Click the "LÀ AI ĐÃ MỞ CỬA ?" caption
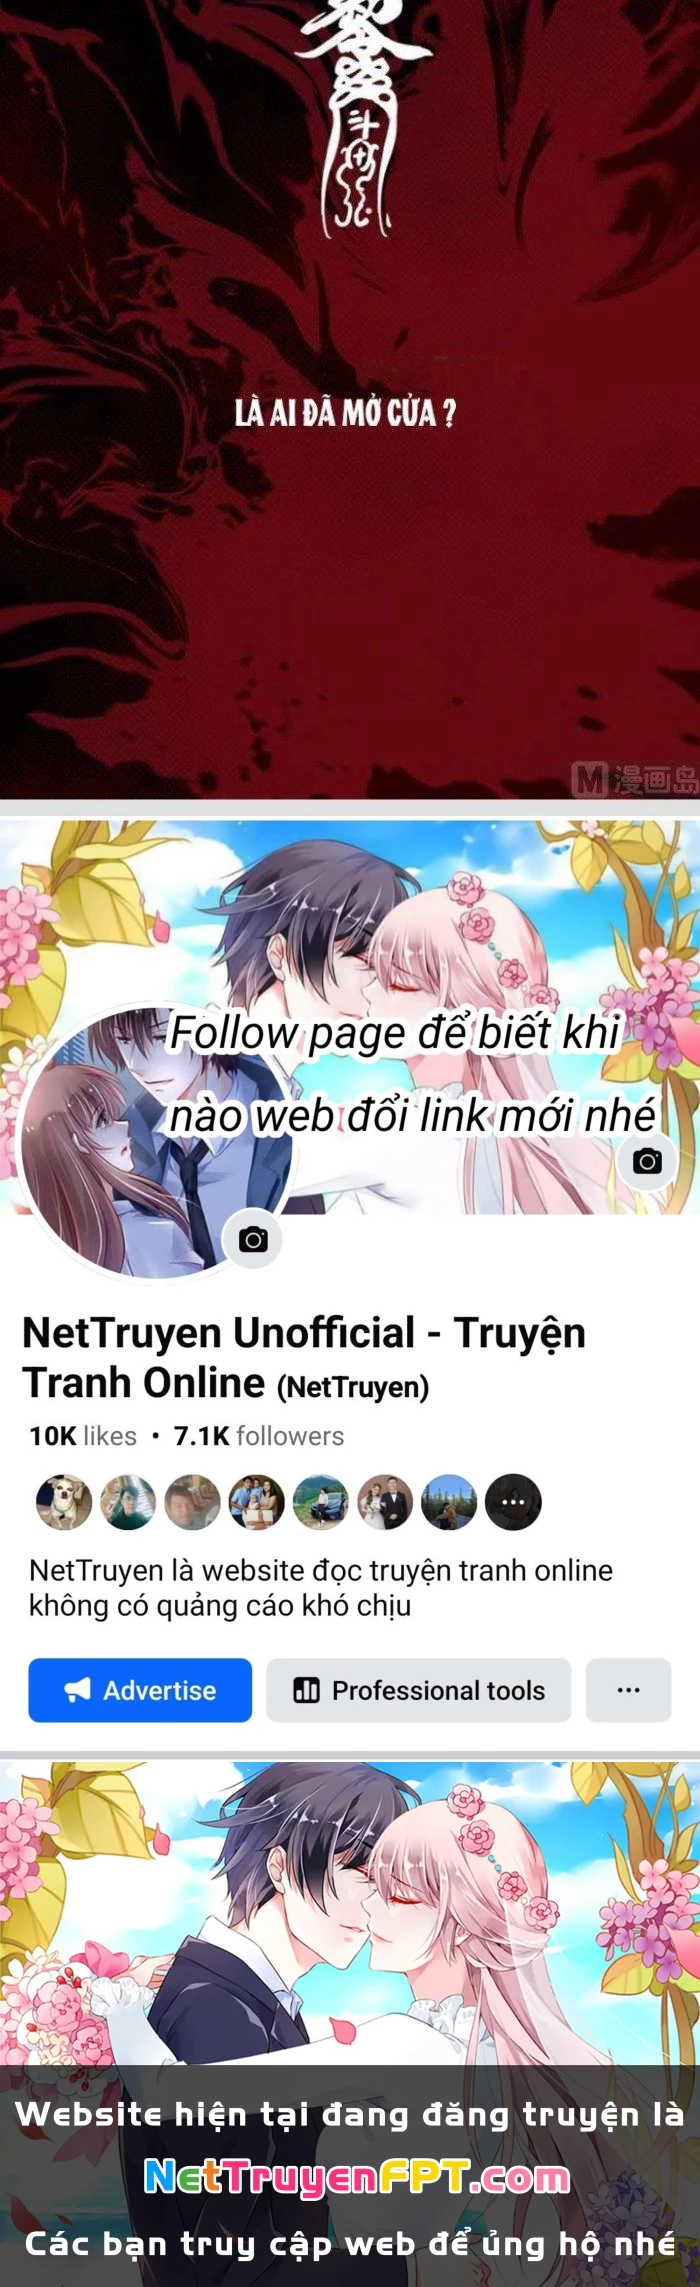The height and width of the screenshot is (2287, 700). tap(346, 412)
